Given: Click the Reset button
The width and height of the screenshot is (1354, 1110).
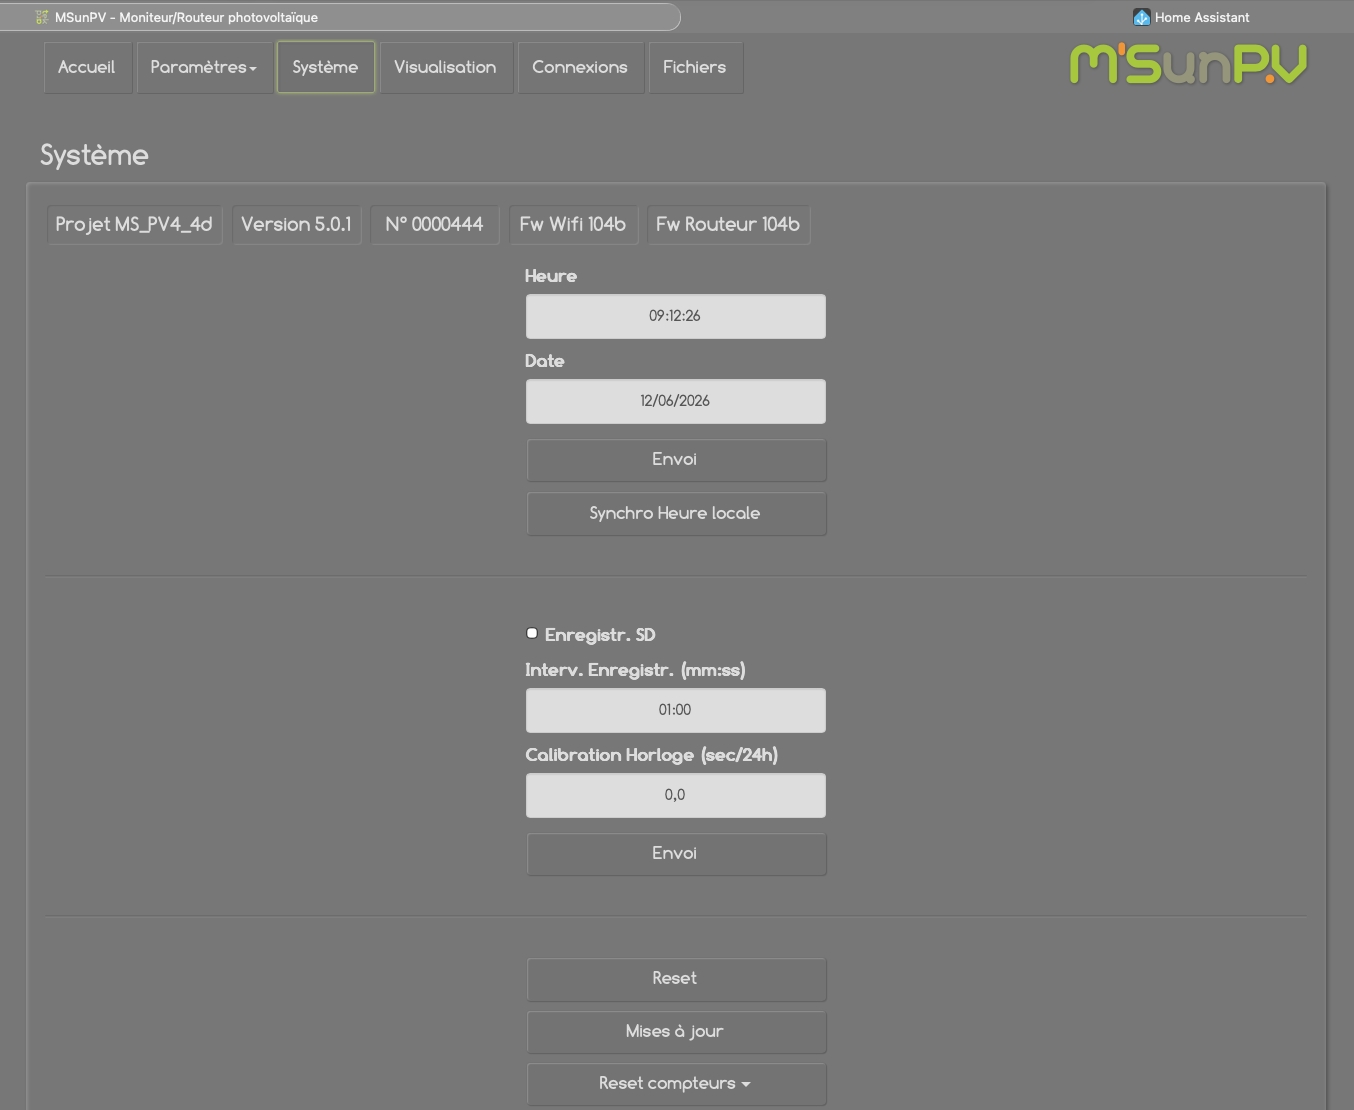Looking at the screenshot, I should pyautogui.click(x=676, y=979).
